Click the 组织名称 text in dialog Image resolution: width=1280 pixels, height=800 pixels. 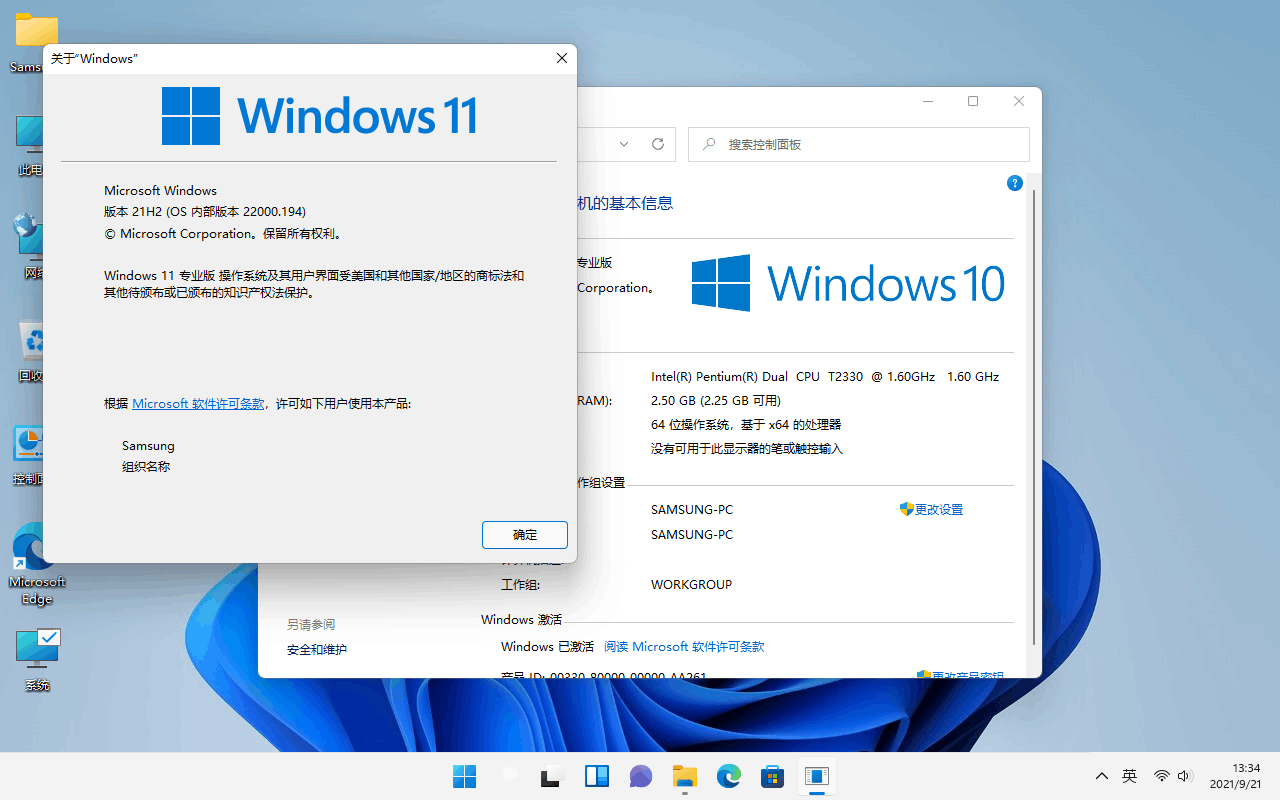pos(146,467)
